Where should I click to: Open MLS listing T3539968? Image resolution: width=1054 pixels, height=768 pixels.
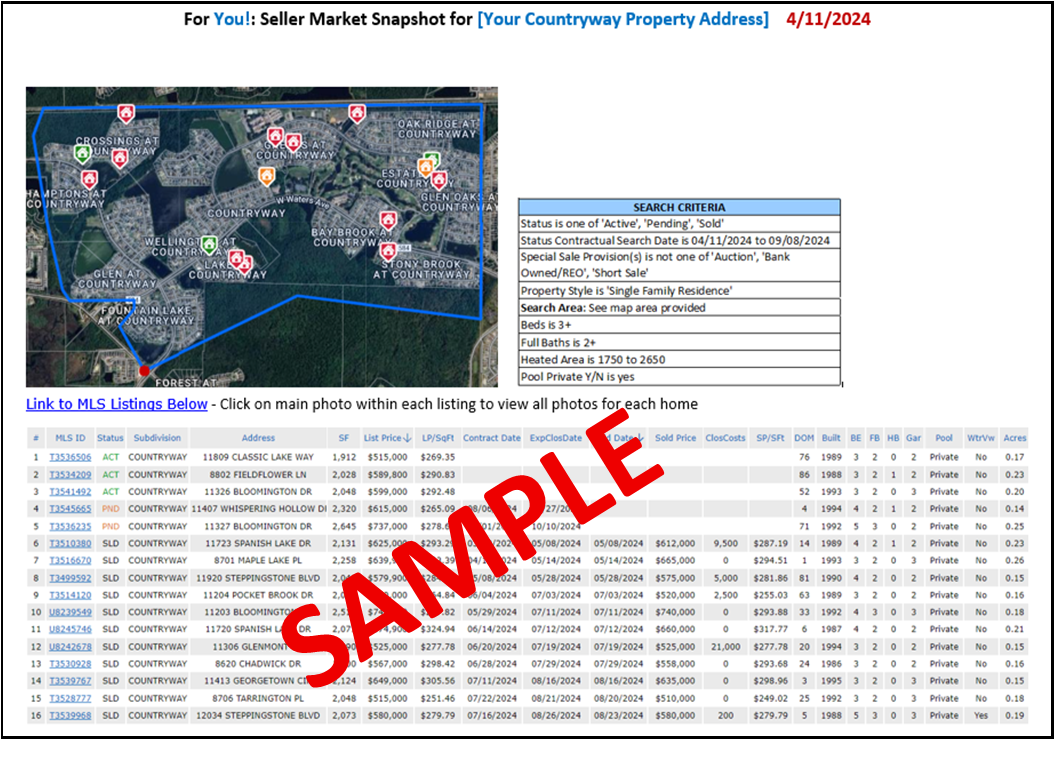(70, 716)
